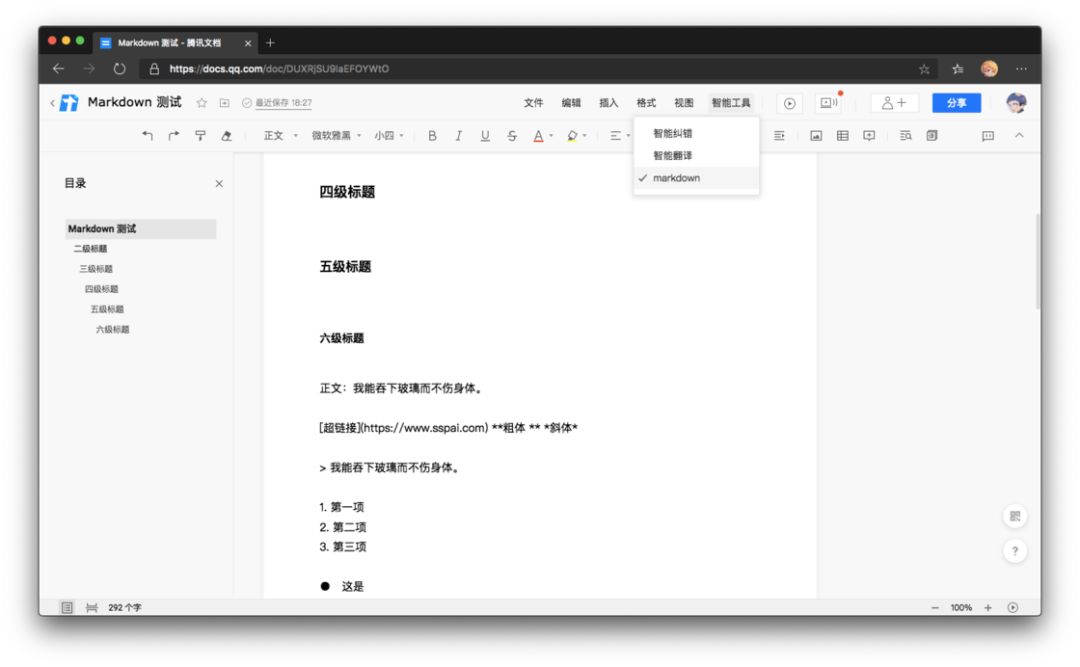Click the undo arrow icon
1080x667 pixels.
(x=147, y=136)
